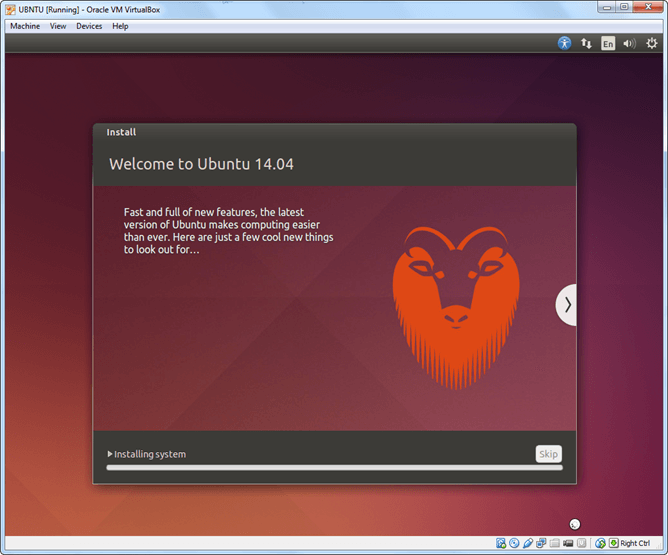Advance slideshow with the right arrow
The width and height of the screenshot is (668, 555).
click(x=567, y=305)
